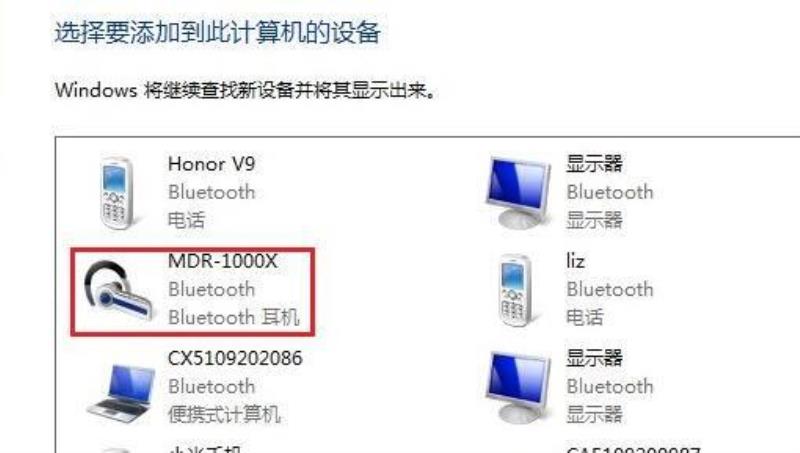Click the 电话 label under Honor V9
Image resolution: width=800 pixels, height=453 pixels.
[187, 220]
